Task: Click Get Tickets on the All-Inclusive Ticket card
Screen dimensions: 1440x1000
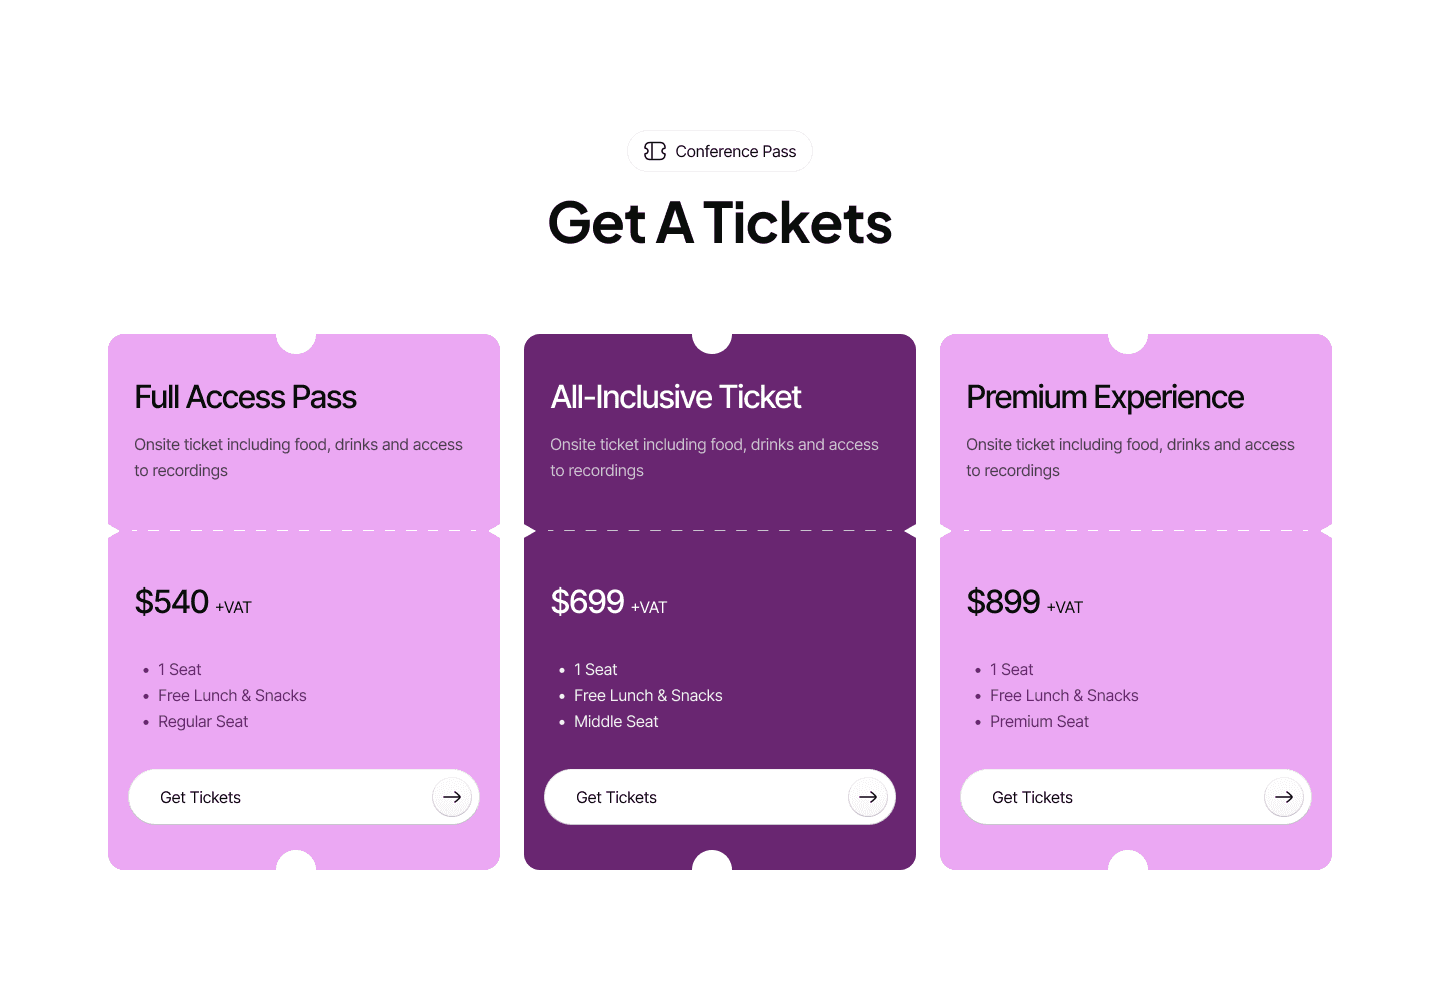Action: click(616, 797)
